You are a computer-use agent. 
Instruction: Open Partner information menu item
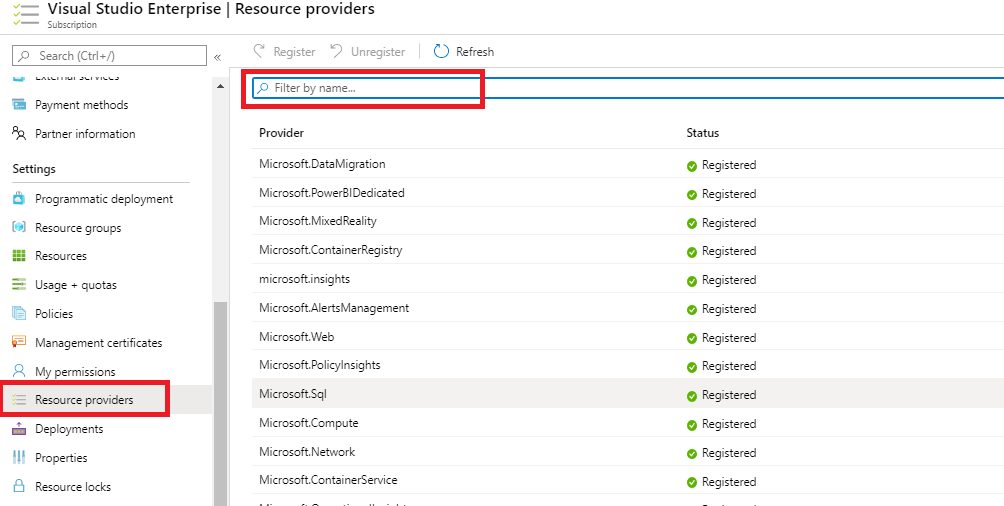pos(85,134)
